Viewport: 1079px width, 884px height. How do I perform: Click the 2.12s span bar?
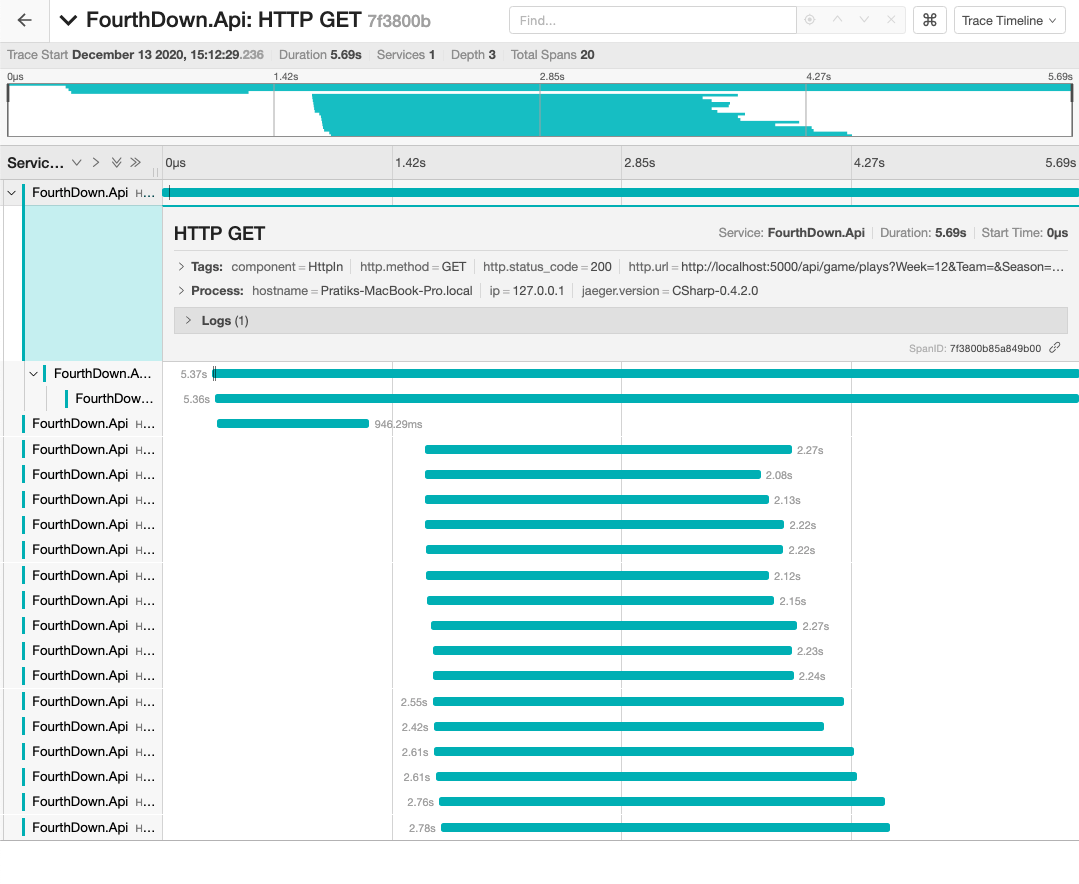[x=597, y=576]
